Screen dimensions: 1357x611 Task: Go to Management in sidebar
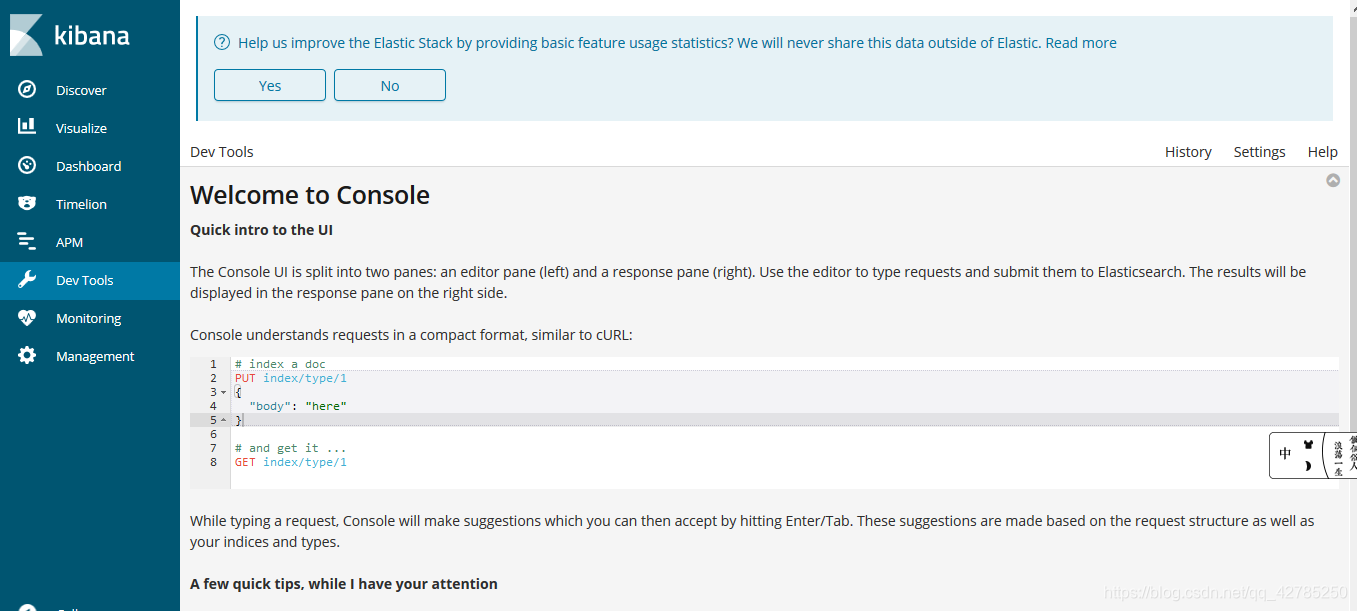pos(95,356)
